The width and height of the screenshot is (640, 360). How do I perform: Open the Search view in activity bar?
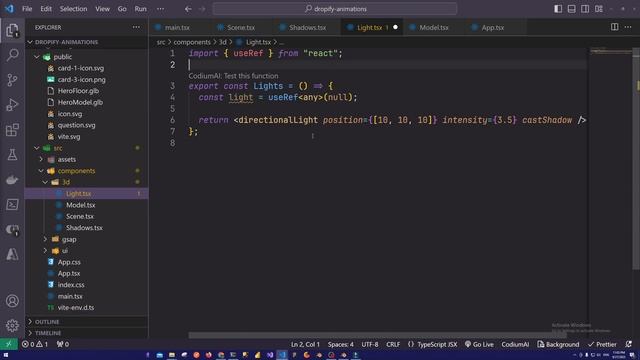(x=12, y=55)
